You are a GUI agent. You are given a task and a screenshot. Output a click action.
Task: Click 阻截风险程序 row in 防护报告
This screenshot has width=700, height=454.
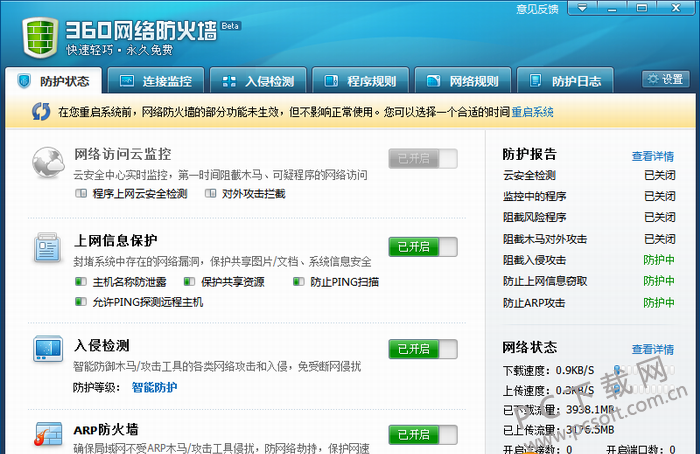point(589,217)
